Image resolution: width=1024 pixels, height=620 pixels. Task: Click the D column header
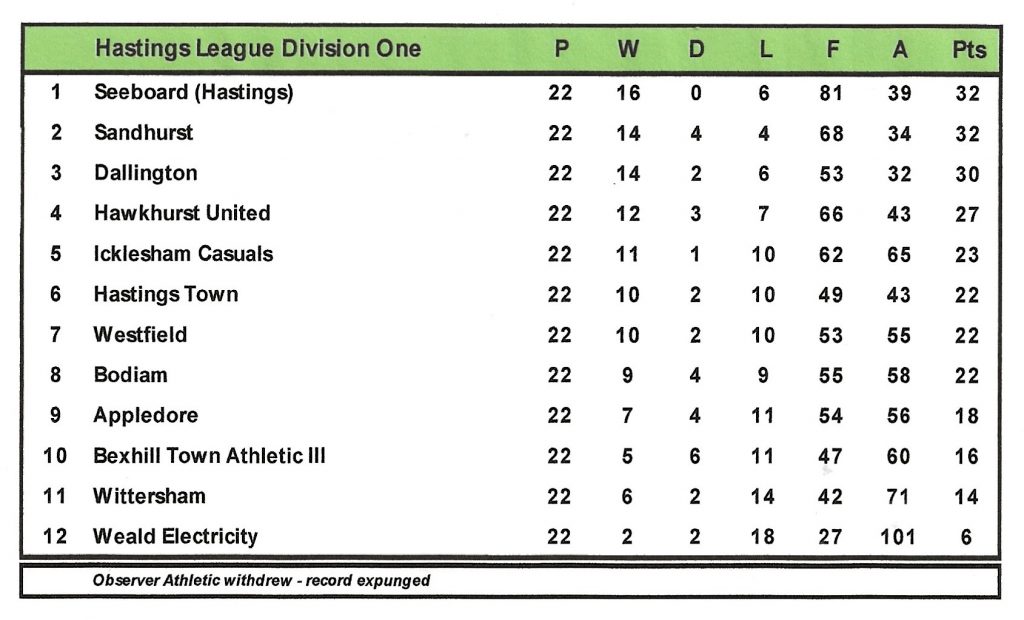coord(696,50)
